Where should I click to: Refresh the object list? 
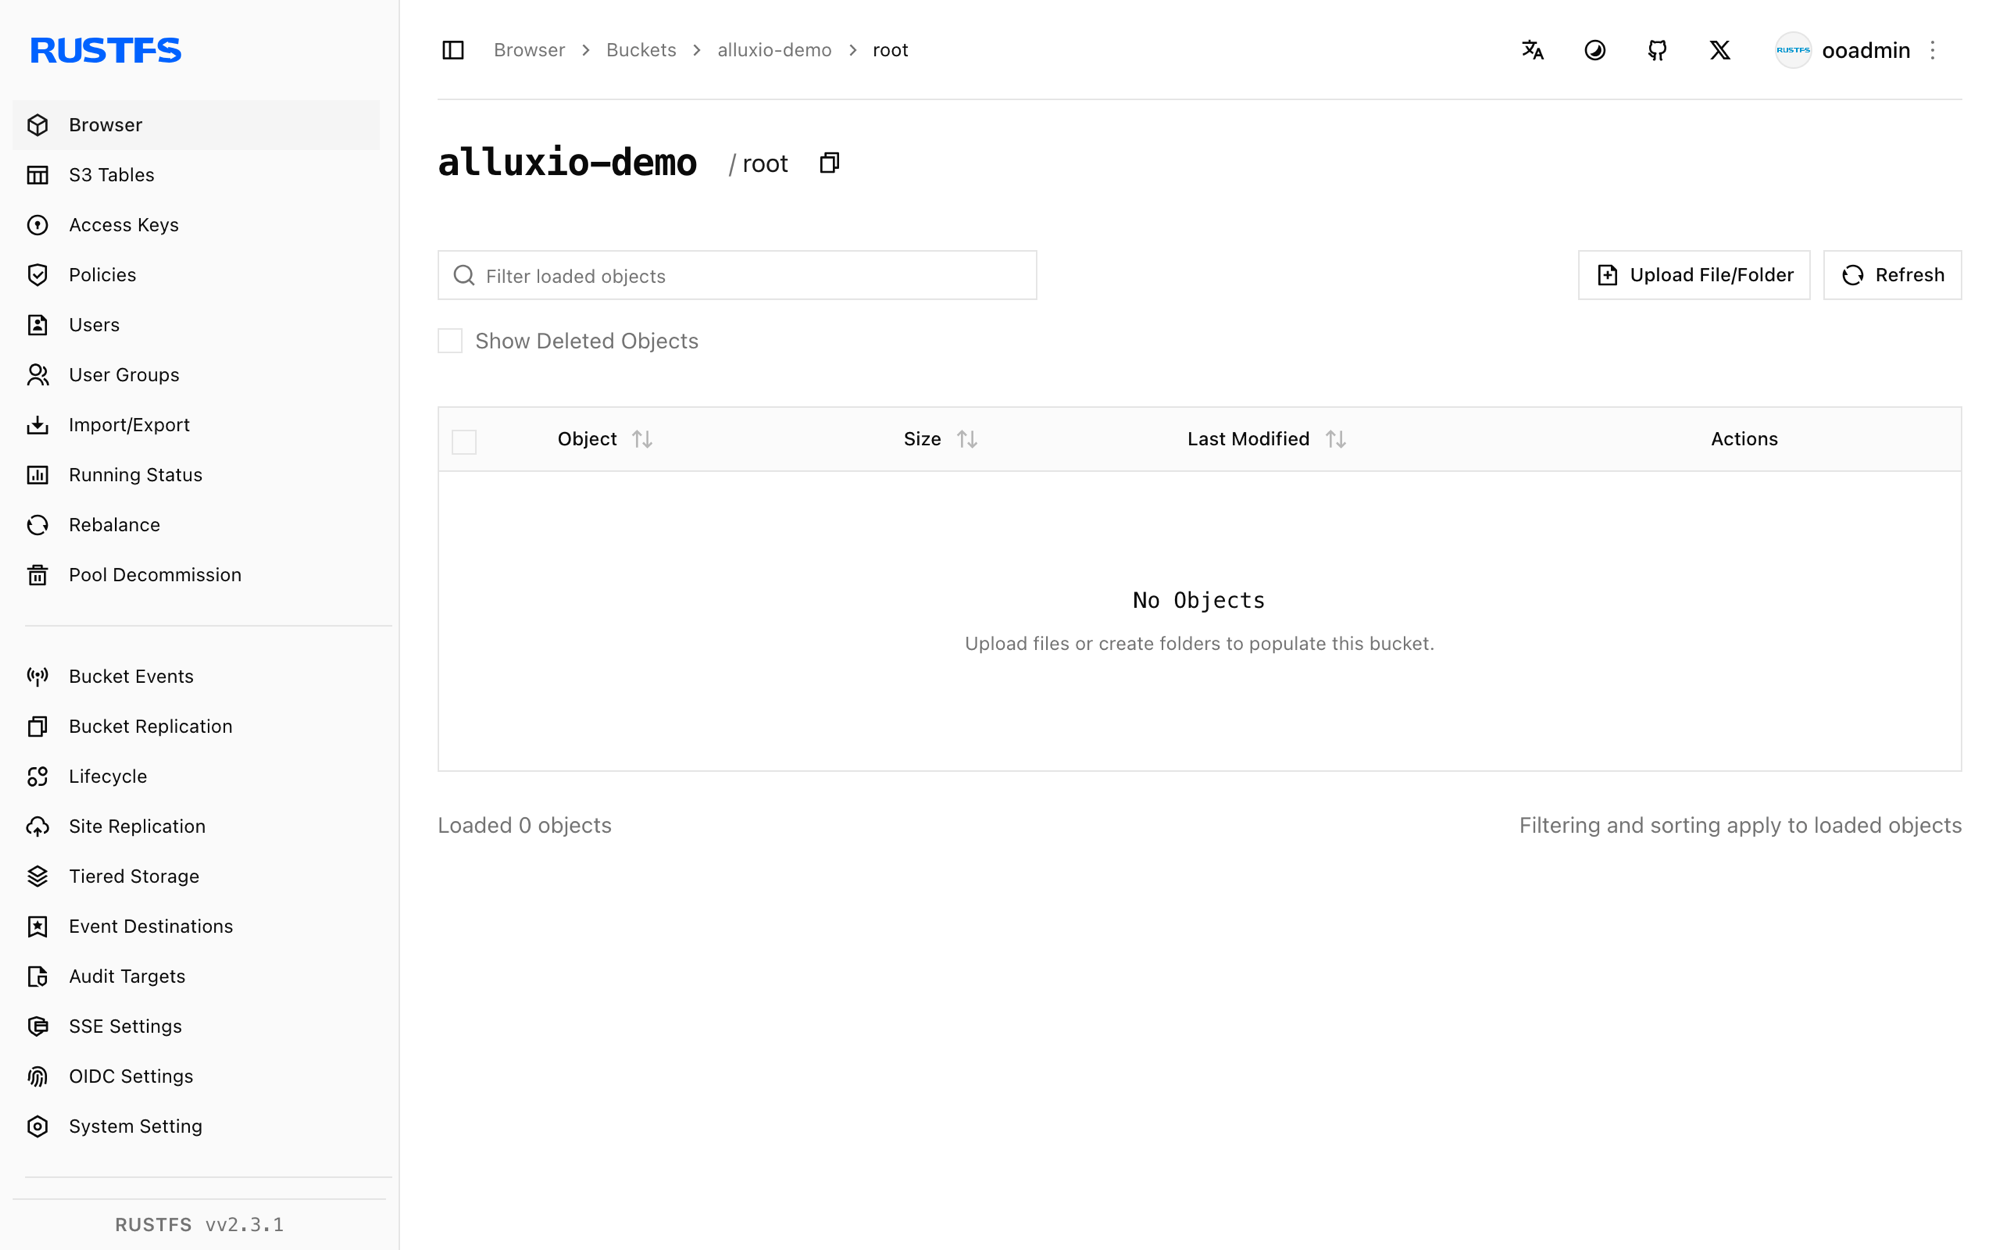click(1892, 275)
